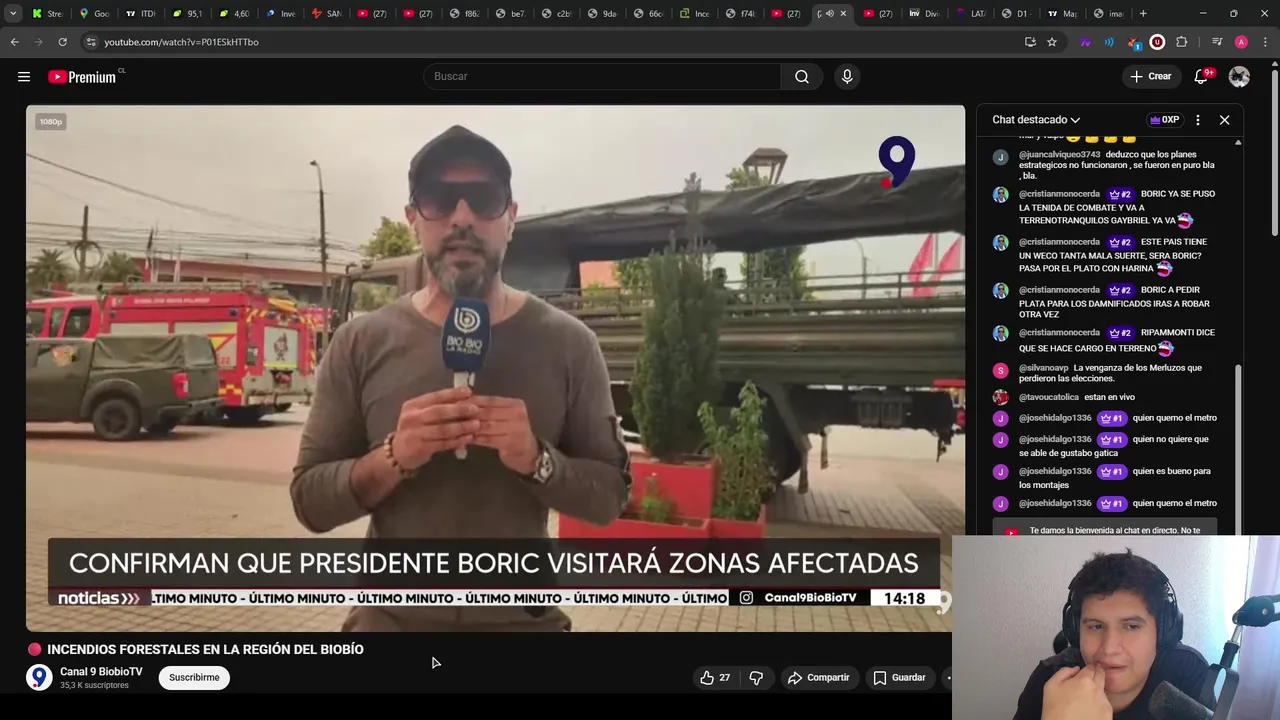Click the address bar URL
The image size is (1280, 720).
(181, 42)
